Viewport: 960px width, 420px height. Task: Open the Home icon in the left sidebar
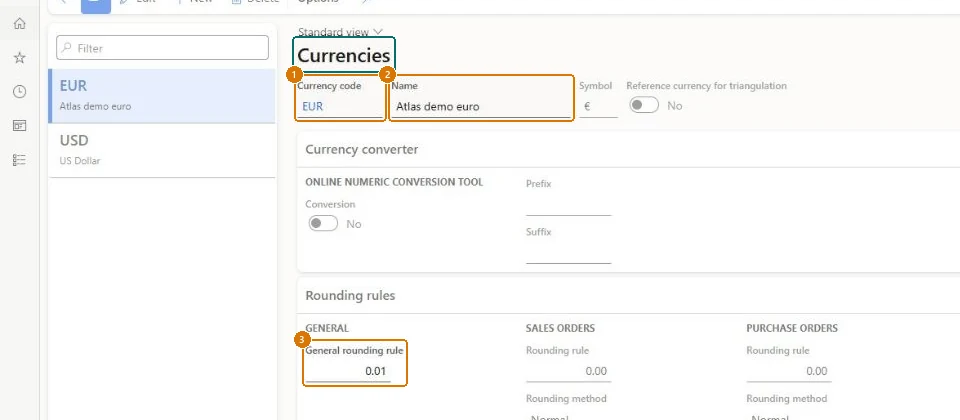tap(20, 23)
